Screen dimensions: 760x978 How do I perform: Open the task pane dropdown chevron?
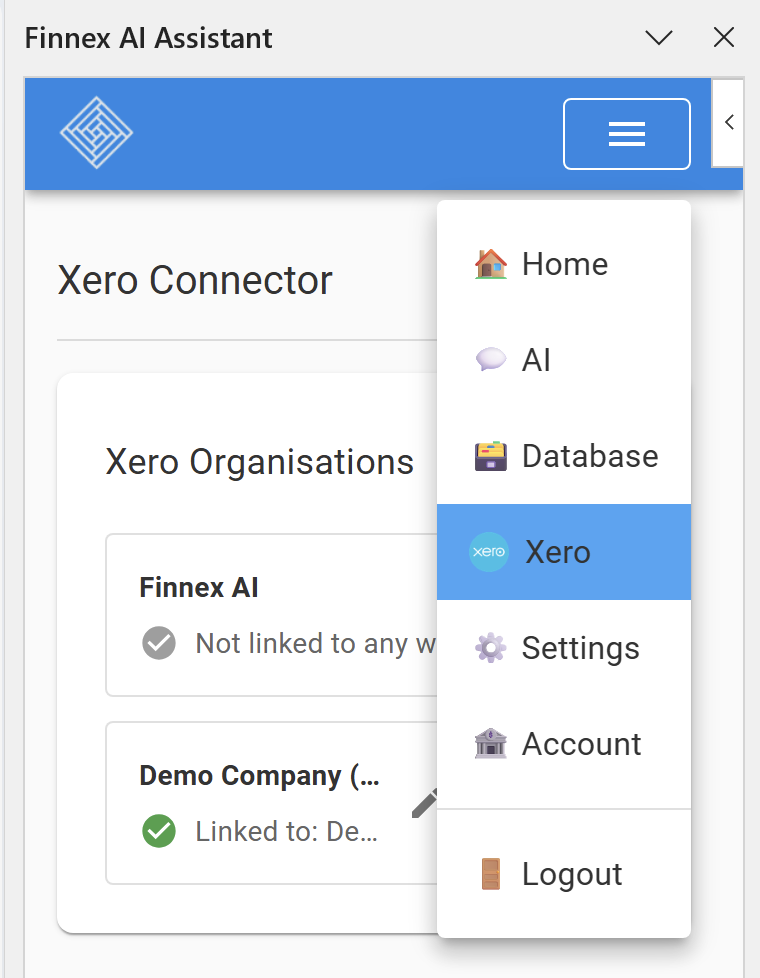[x=659, y=38]
